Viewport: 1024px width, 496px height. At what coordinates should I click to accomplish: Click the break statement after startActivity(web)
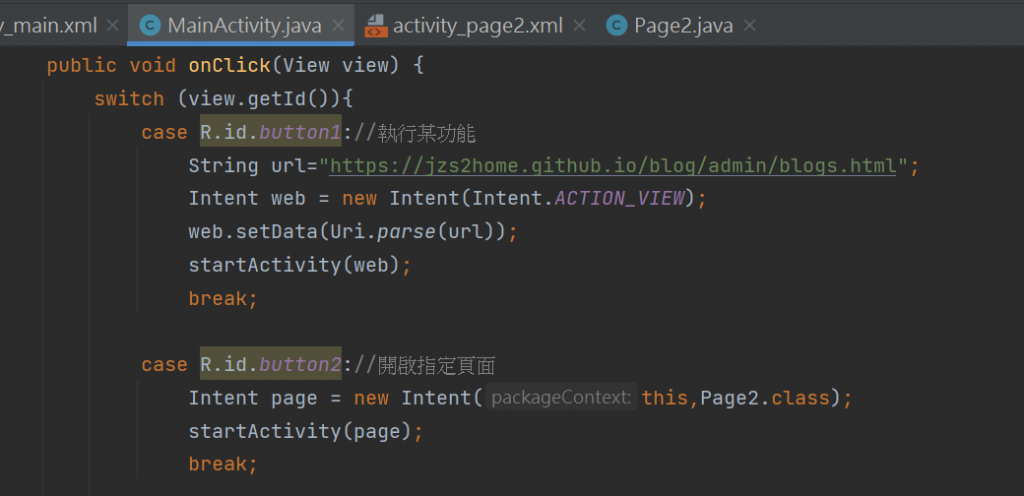point(223,298)
